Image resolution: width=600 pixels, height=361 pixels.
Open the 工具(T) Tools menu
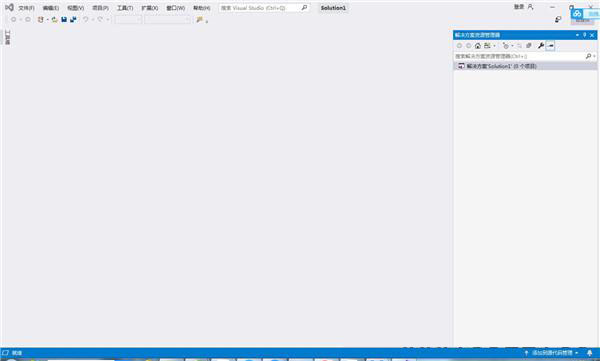click(125, 8)
